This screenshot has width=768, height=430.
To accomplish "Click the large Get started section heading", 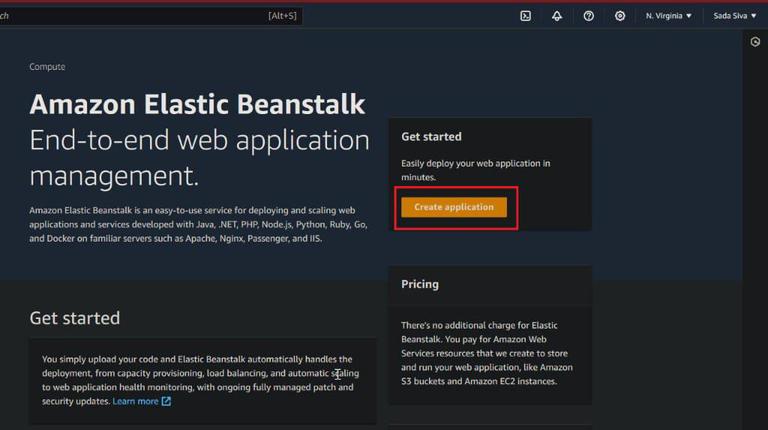I will click(x=74, y=318).
